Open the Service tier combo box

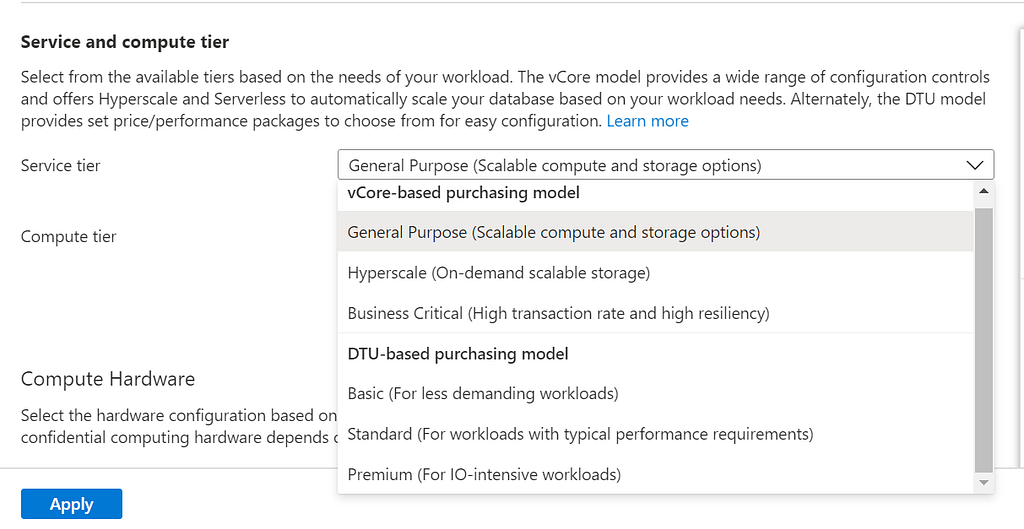(665, 165)
